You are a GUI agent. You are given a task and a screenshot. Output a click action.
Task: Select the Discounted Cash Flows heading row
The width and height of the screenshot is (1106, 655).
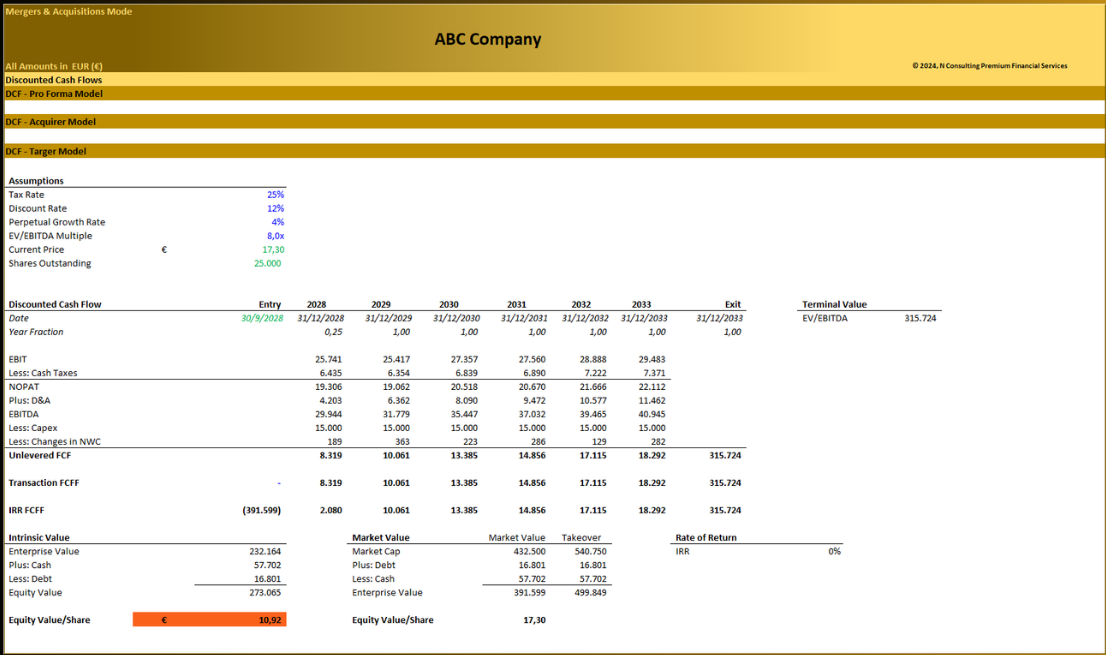pos(554,80)
